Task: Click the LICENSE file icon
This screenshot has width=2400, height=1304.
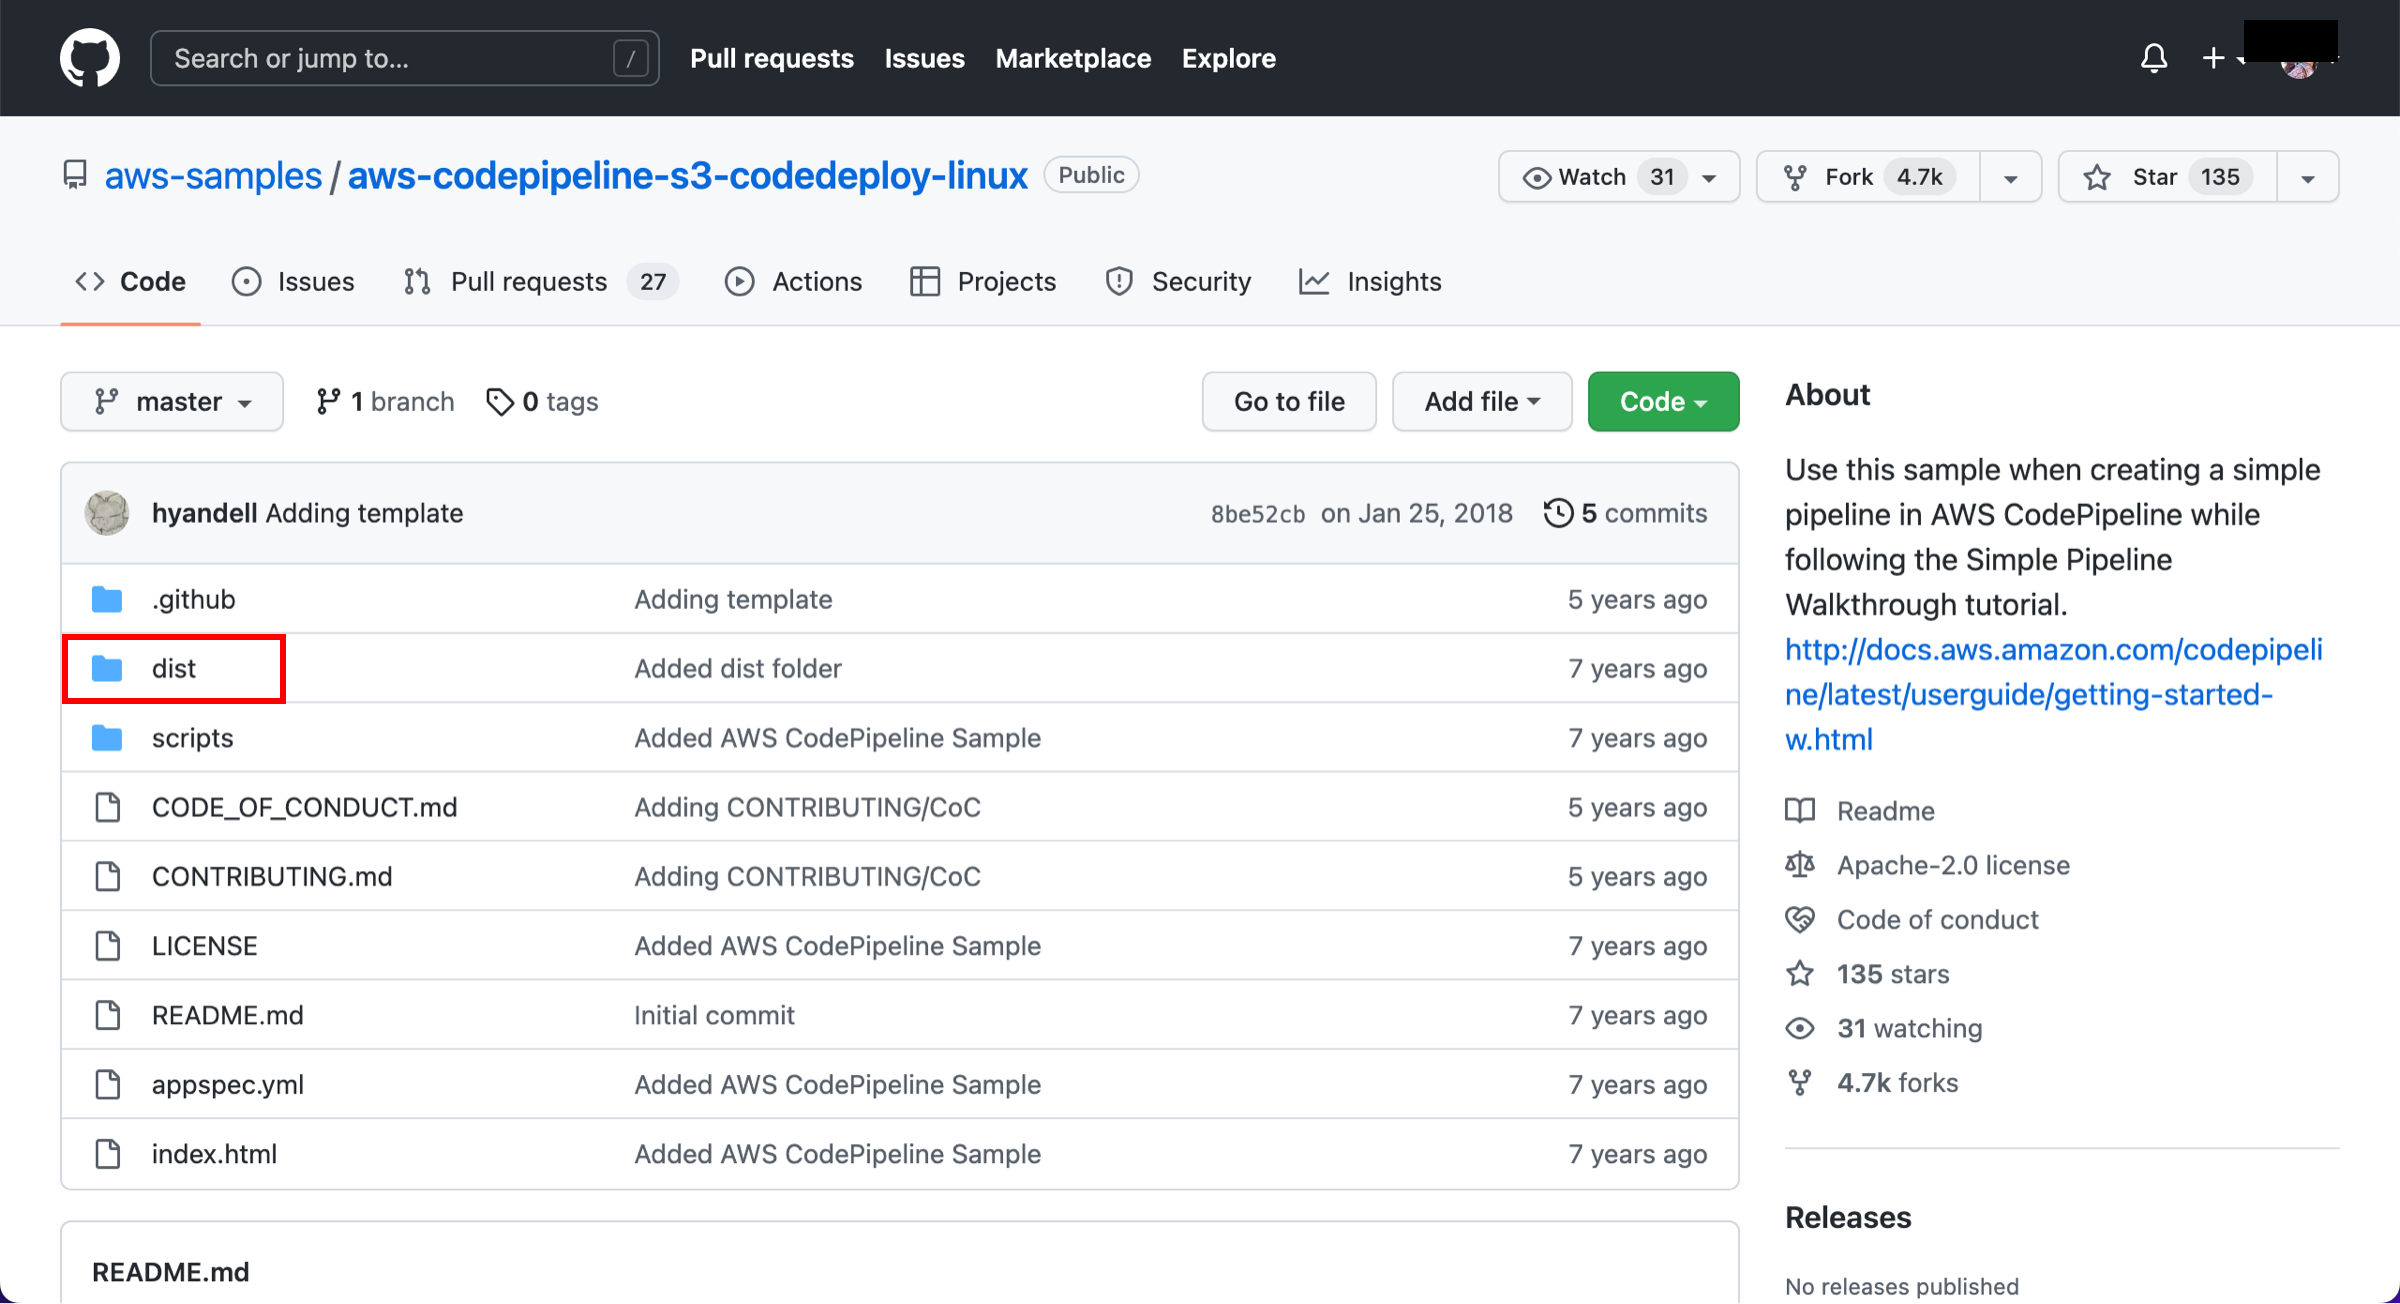Action: point(107,945)
